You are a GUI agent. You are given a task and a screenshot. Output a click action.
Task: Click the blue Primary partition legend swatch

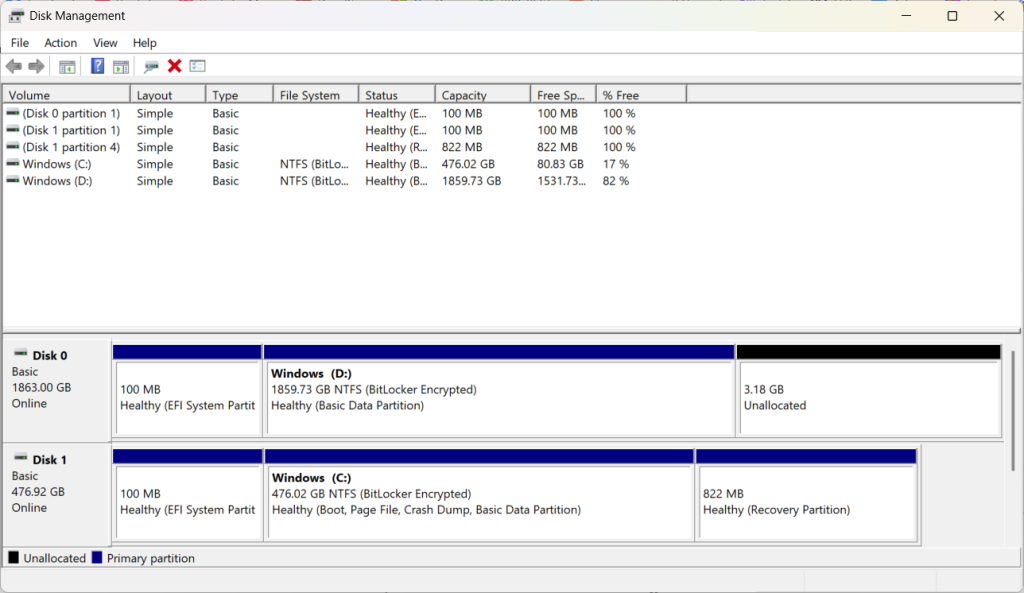pyautogui.click(x=97, y=558)
